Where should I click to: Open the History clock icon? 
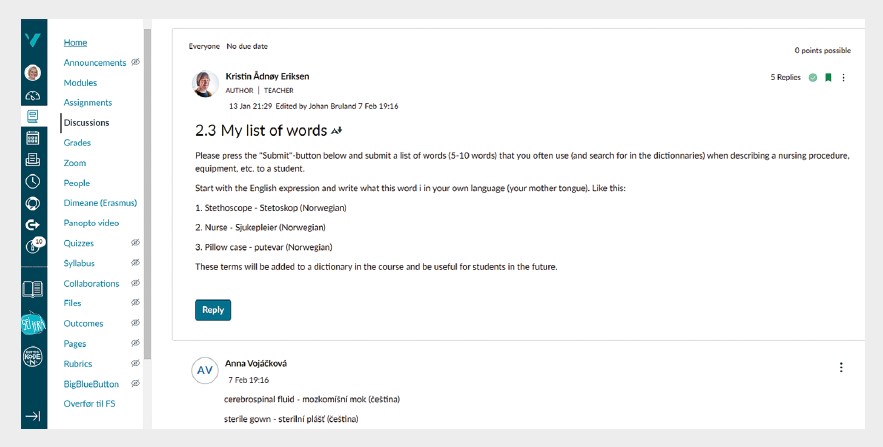coord(32,181)
